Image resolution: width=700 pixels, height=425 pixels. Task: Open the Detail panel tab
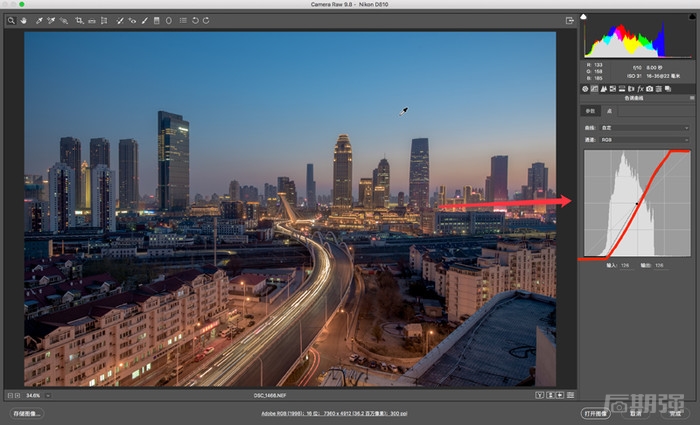click(x=604, y=89)
